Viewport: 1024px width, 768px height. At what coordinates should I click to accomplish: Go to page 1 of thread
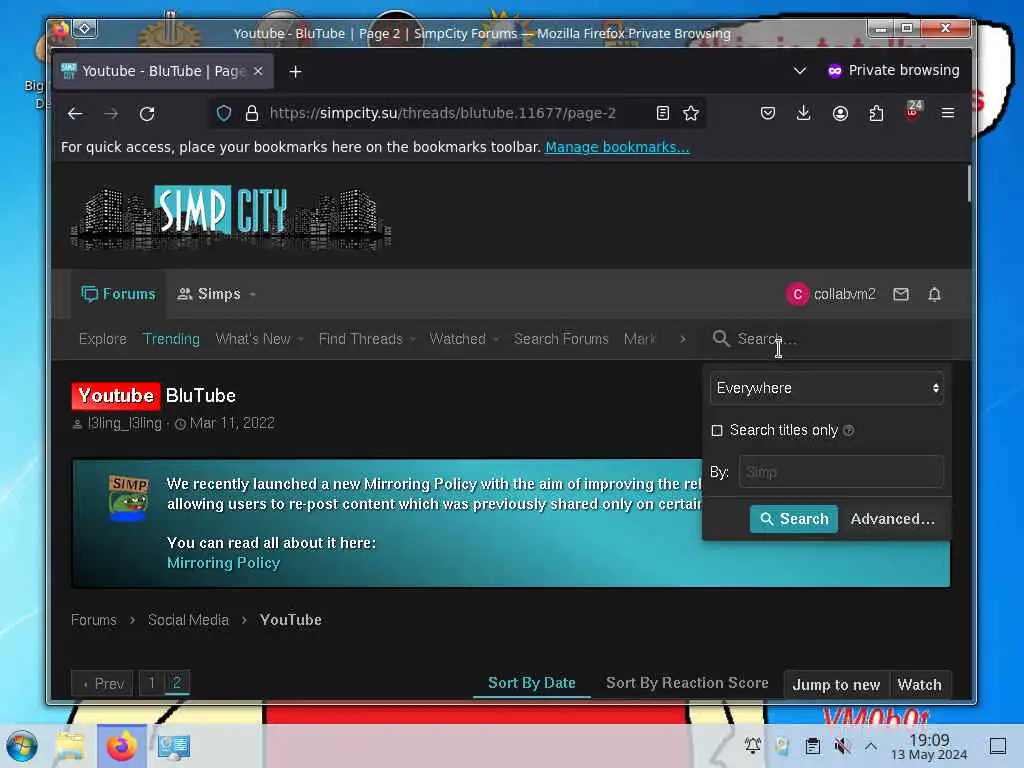pos(152,683)
